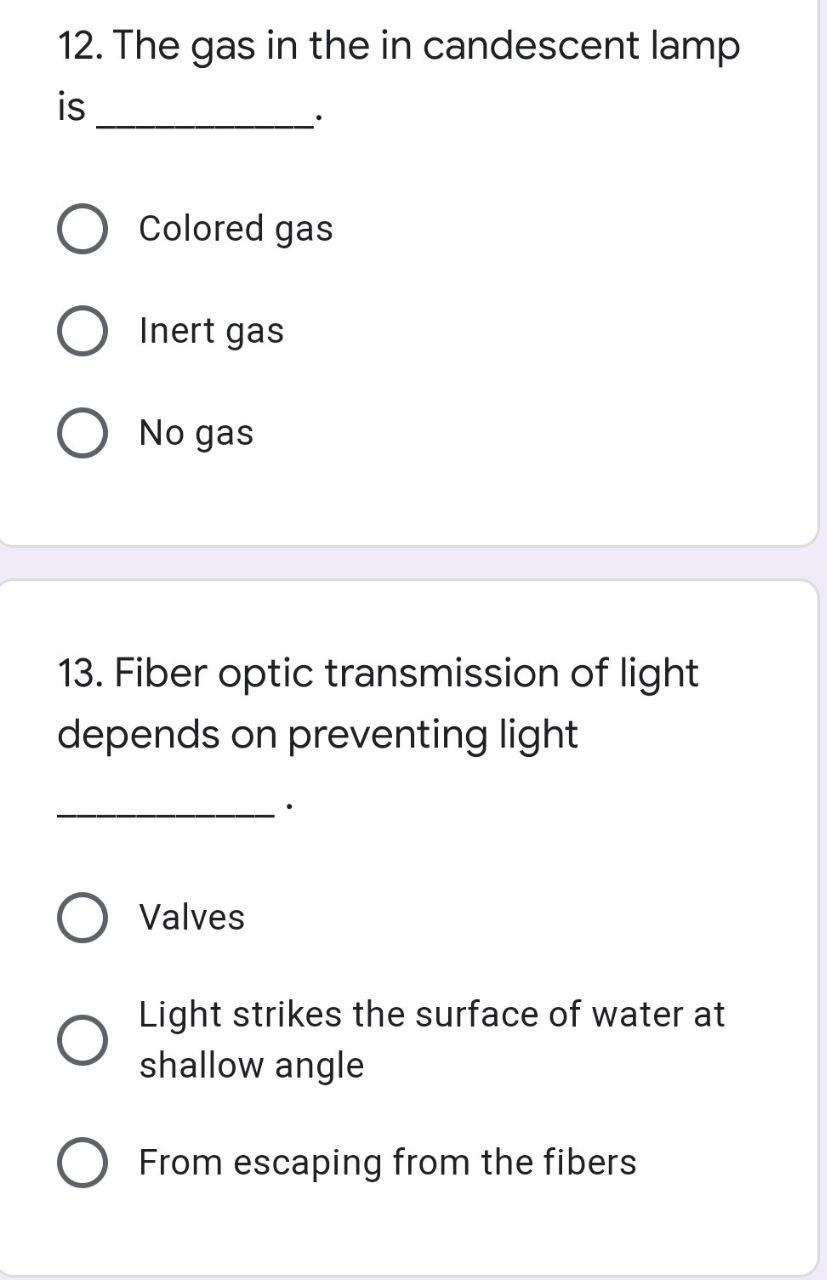Click the 'No gas' answer label
This screenshot has height=1280, width=827.
click(x=197, y=432)
